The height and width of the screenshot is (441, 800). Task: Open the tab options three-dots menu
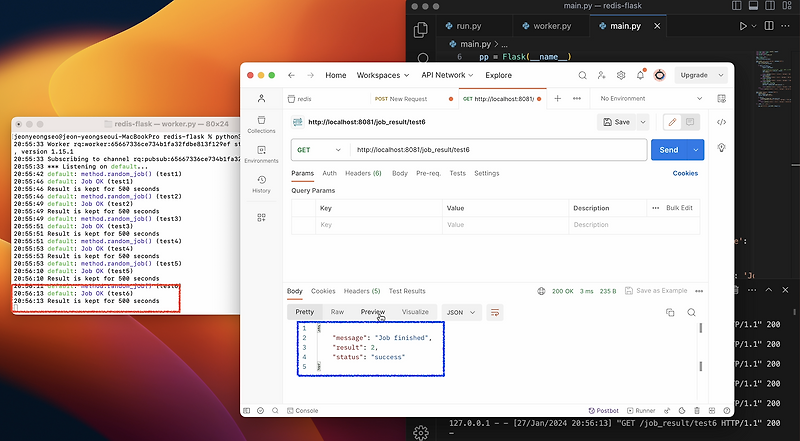577,99
